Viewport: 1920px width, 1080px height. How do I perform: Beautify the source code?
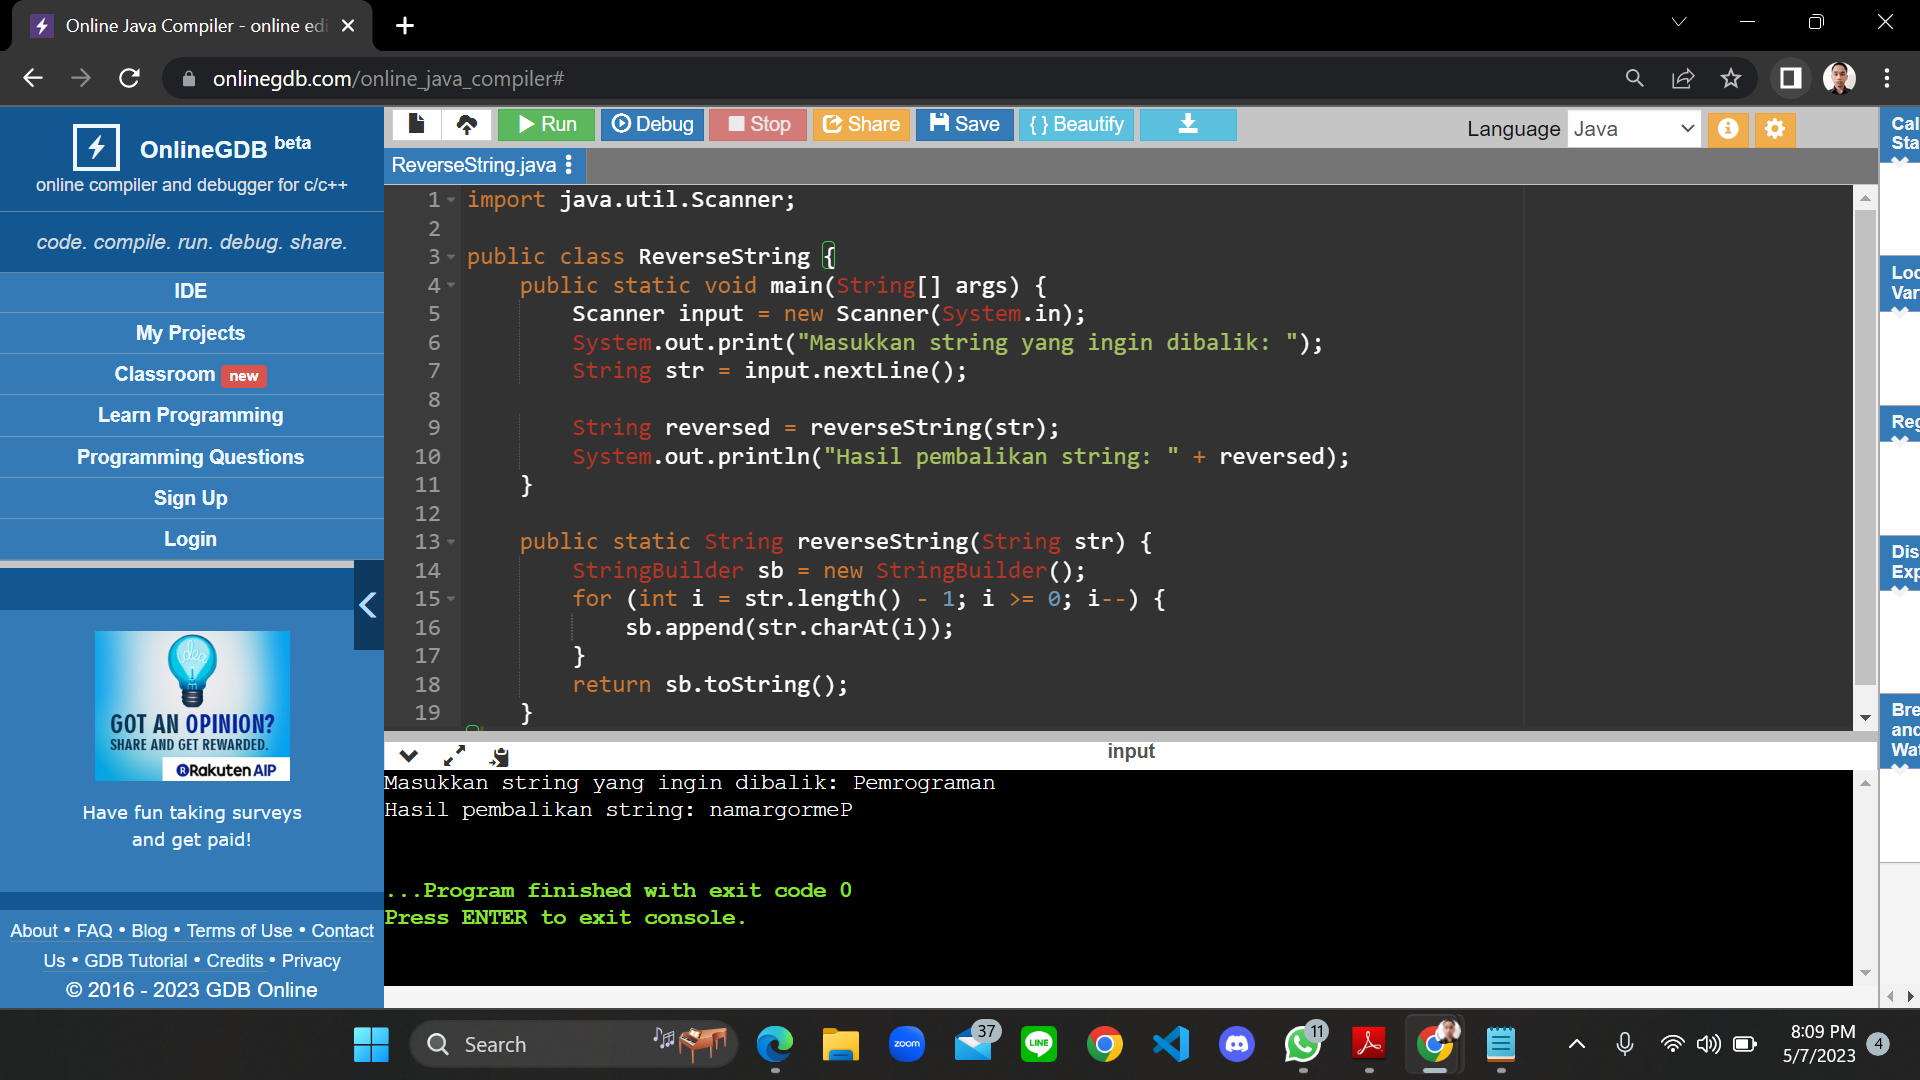(1075, 124)
